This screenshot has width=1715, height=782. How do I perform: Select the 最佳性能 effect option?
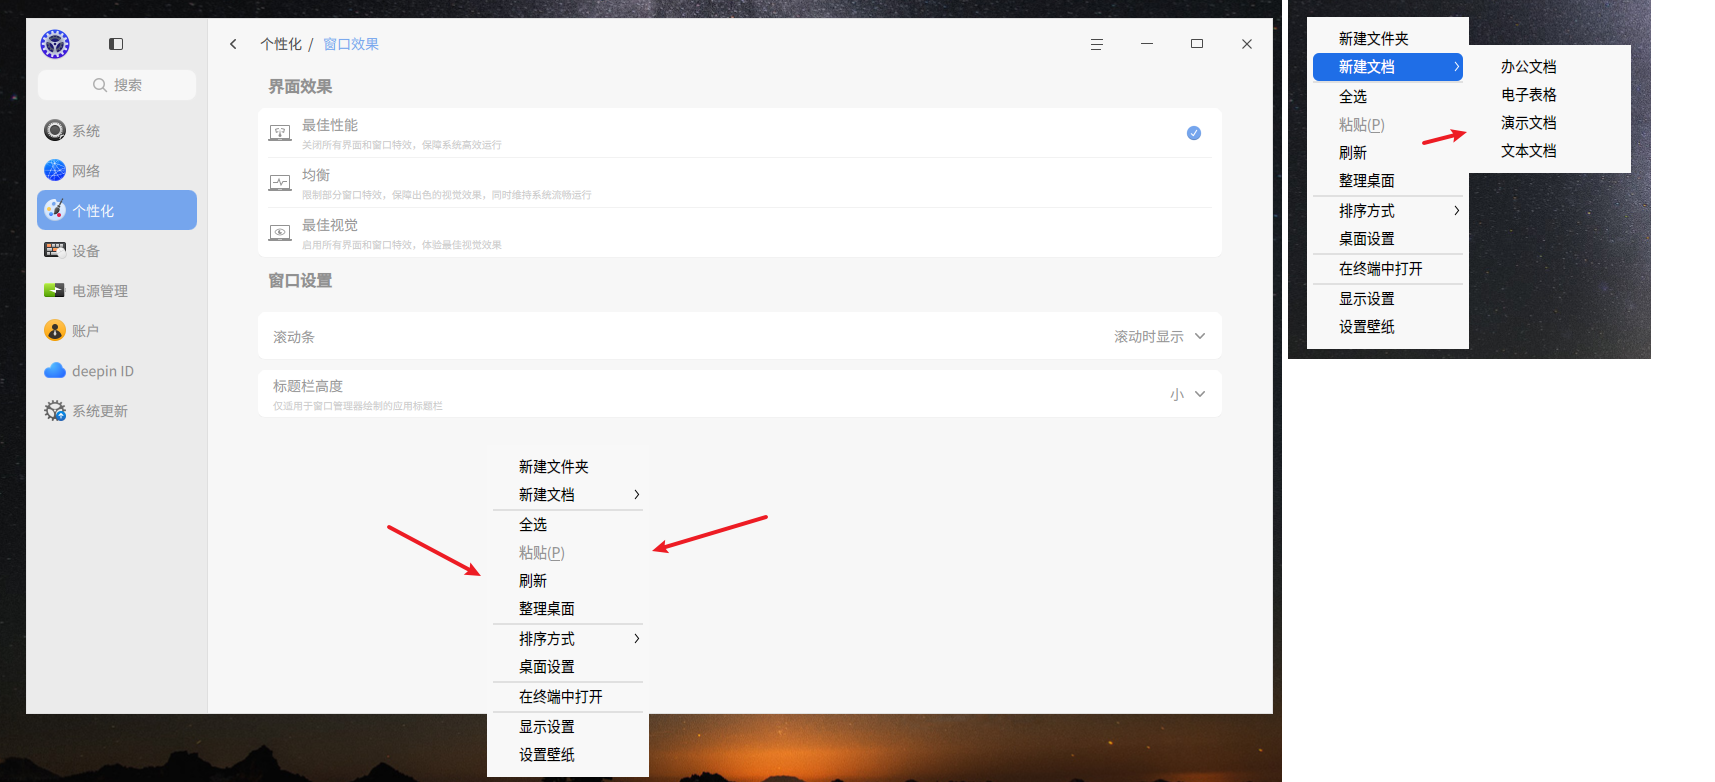click(x=740, y=133)
